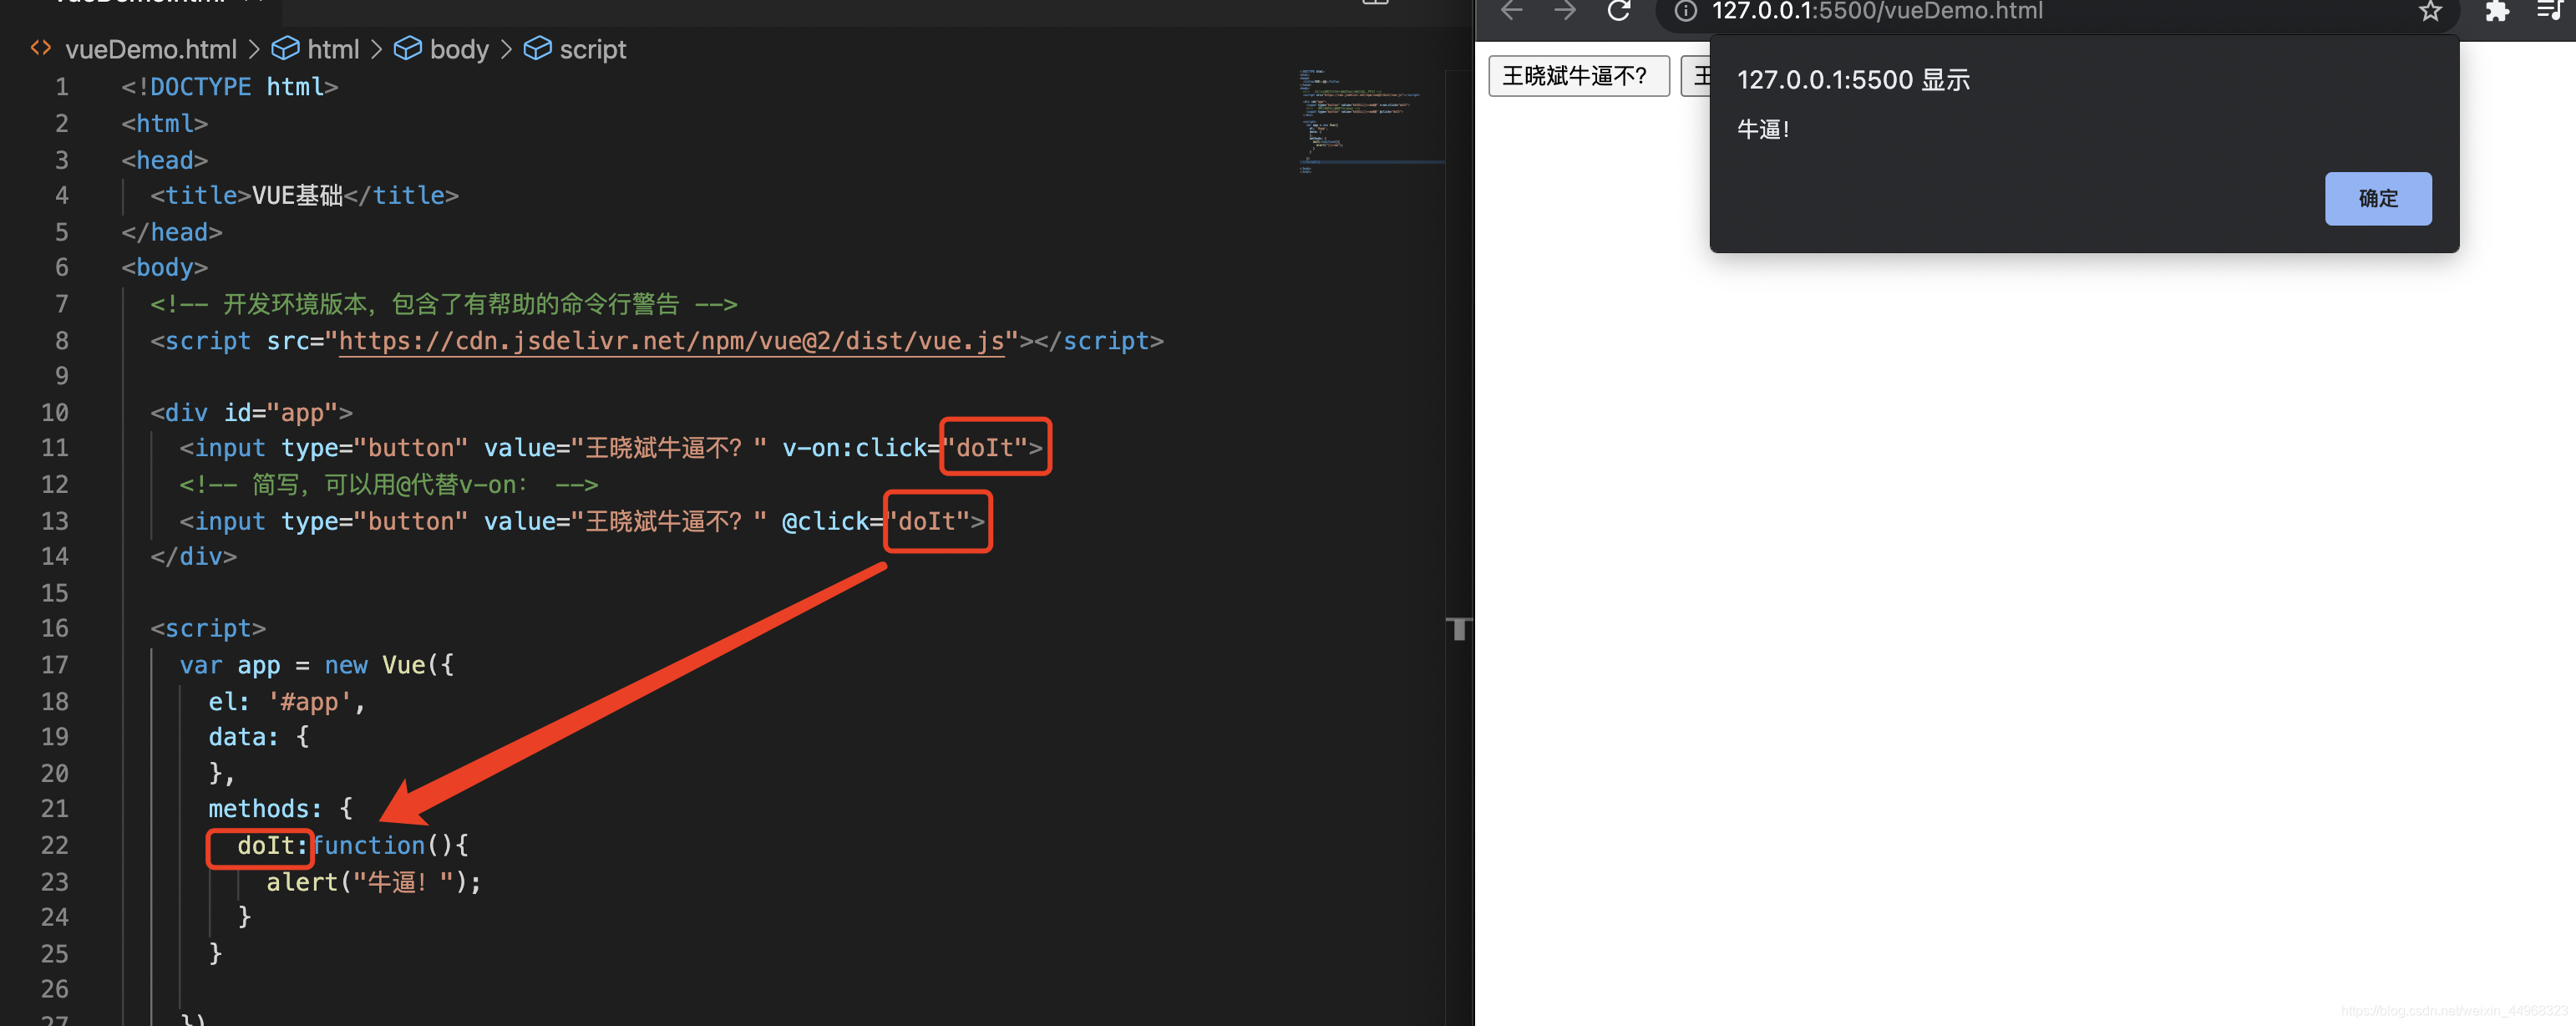This screenshot has height=1026, width=2576.
Task: Click the browser forward arrow icon
Action: pyautogui.click(x=1565, y=11)
